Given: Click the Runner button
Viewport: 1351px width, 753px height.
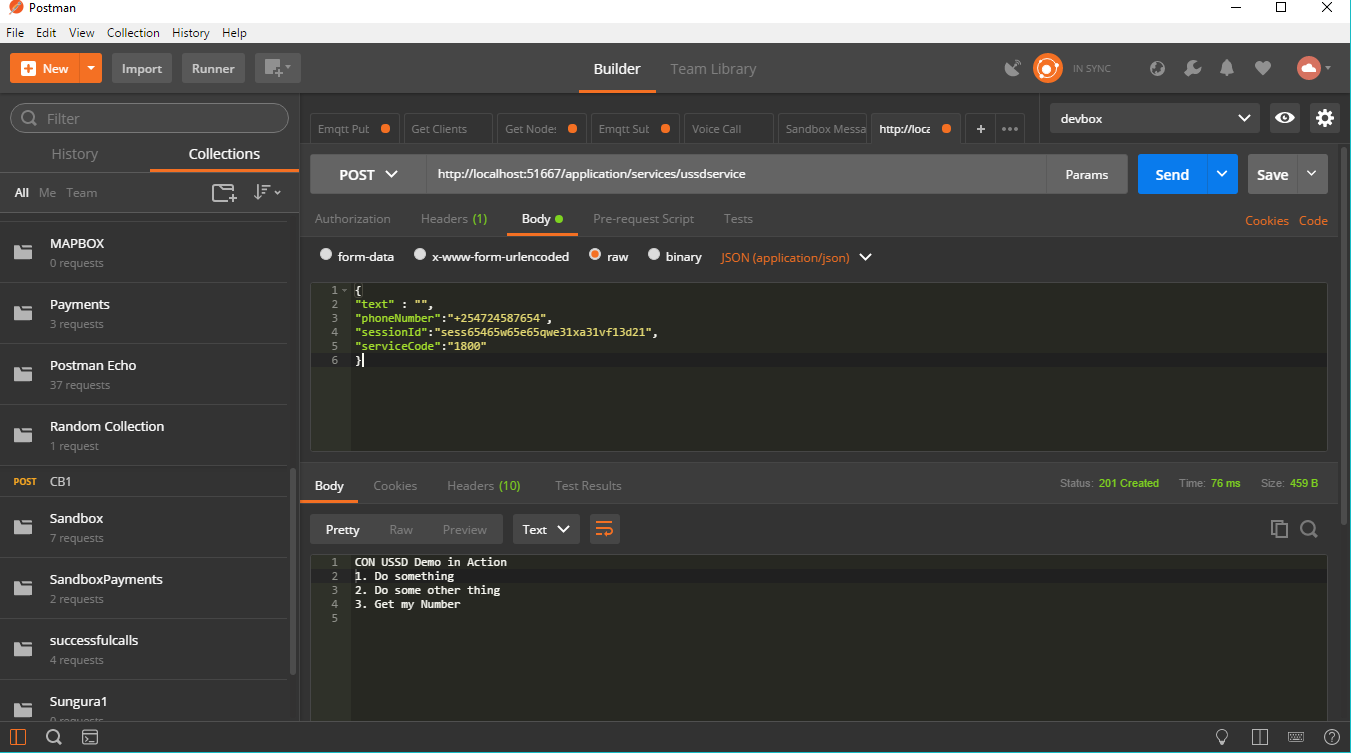Looking at the screenshot, I should coord(213,68).
